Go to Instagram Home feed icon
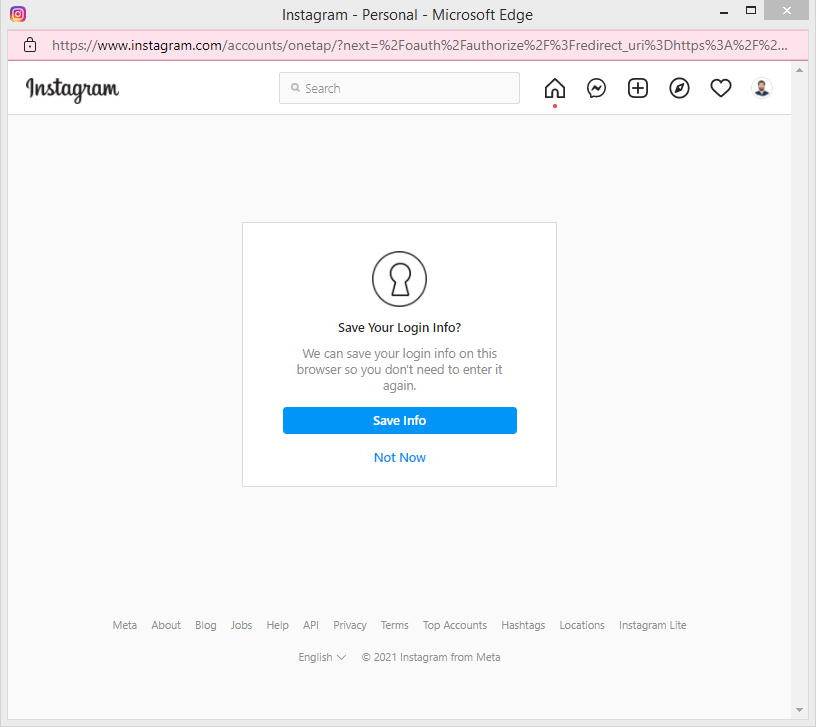 555,88
